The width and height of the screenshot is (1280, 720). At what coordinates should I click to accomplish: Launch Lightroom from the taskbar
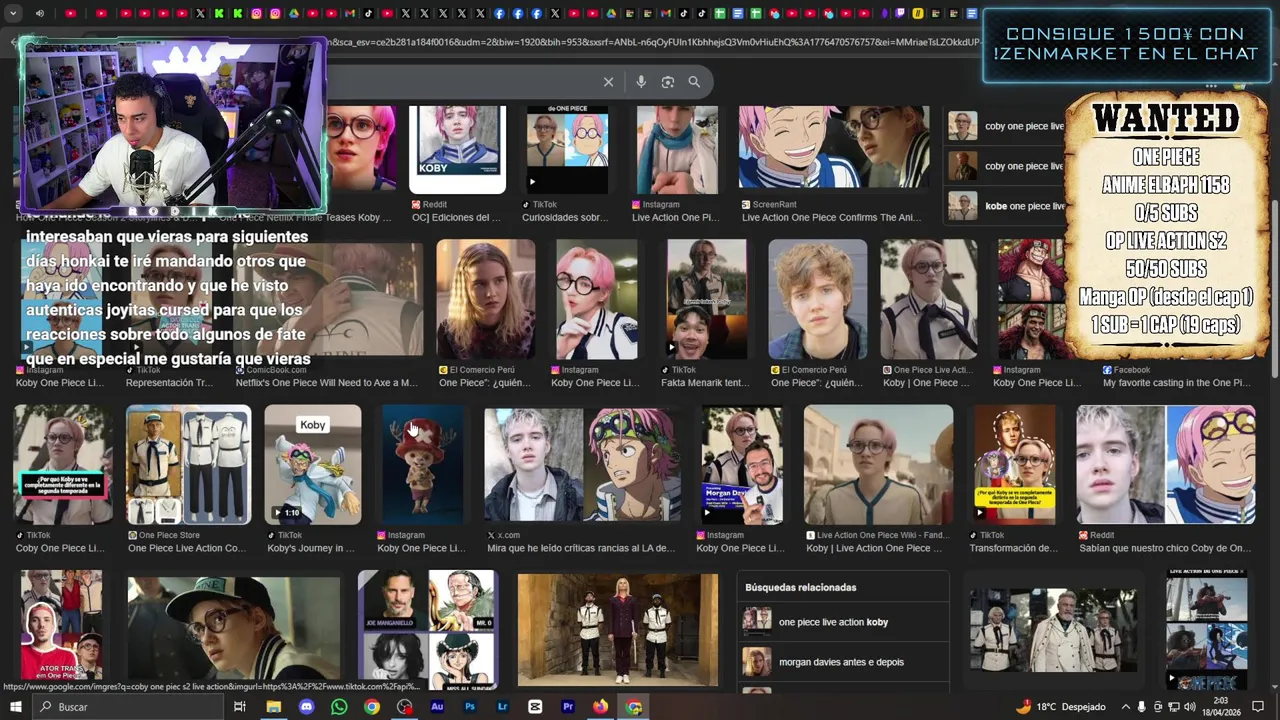click(x=502, y=707)
